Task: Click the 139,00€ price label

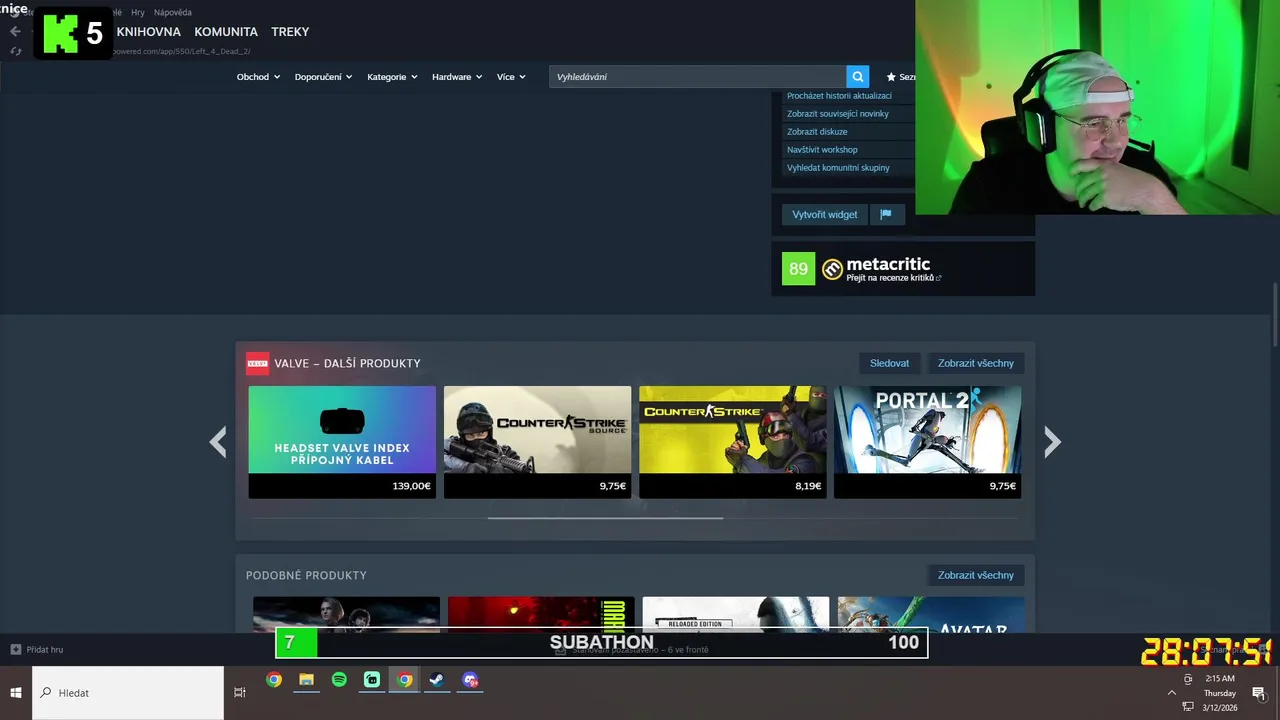Action: (411, 486)
